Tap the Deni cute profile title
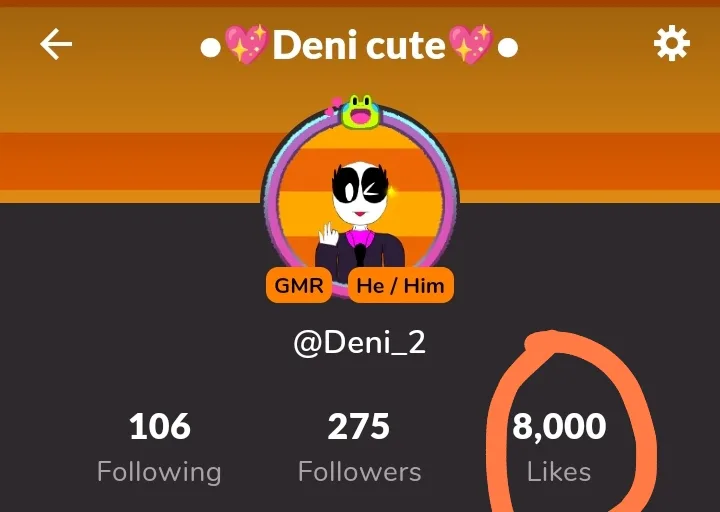The width and height of the screenshot is (720, 512). (x=359, y=45)
